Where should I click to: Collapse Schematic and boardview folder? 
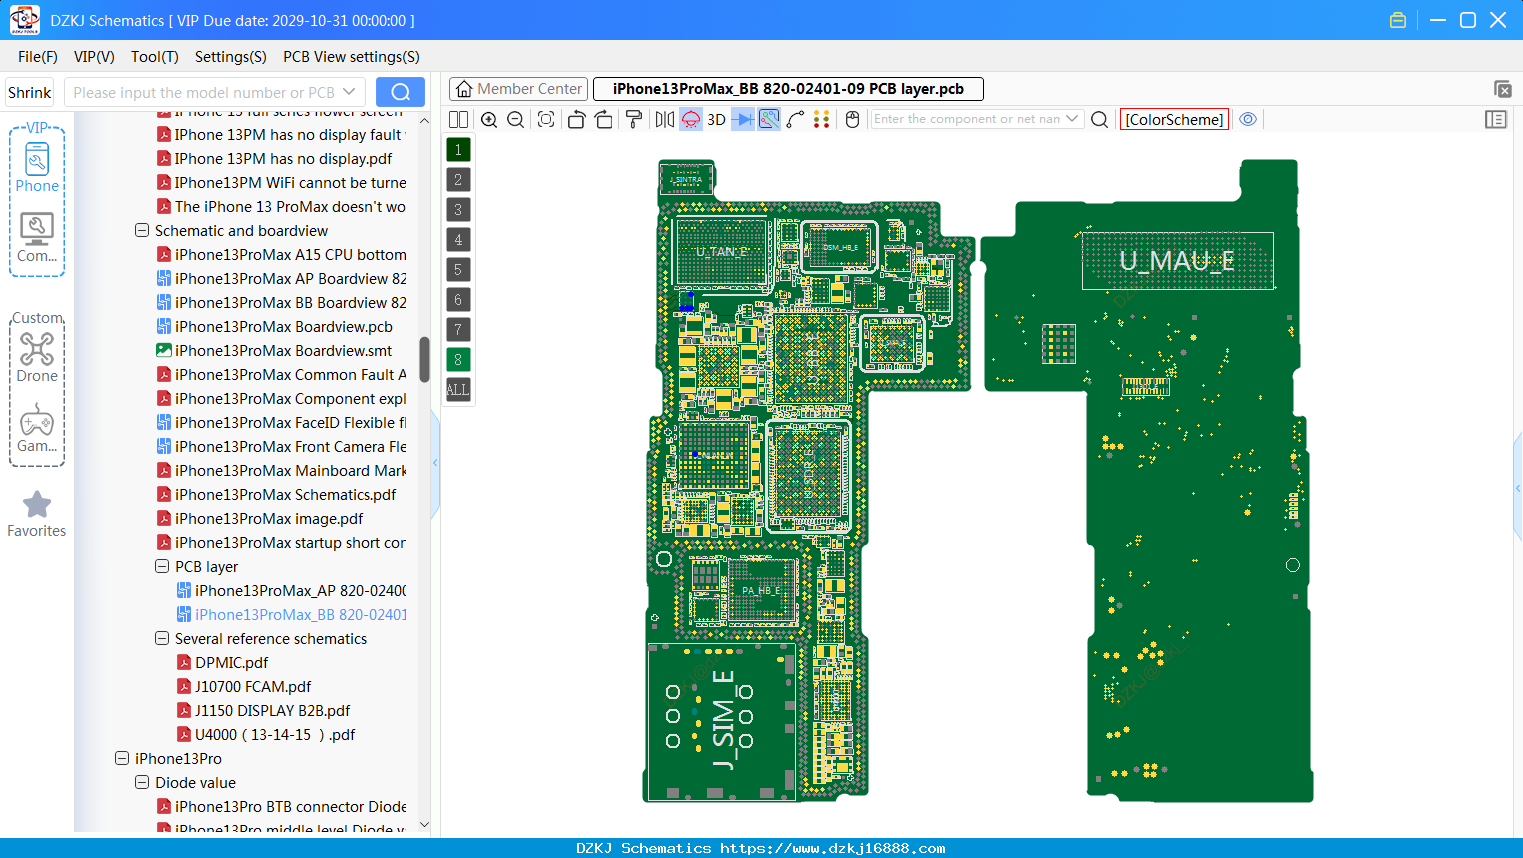pyautogui.click(x=142, y=230)
